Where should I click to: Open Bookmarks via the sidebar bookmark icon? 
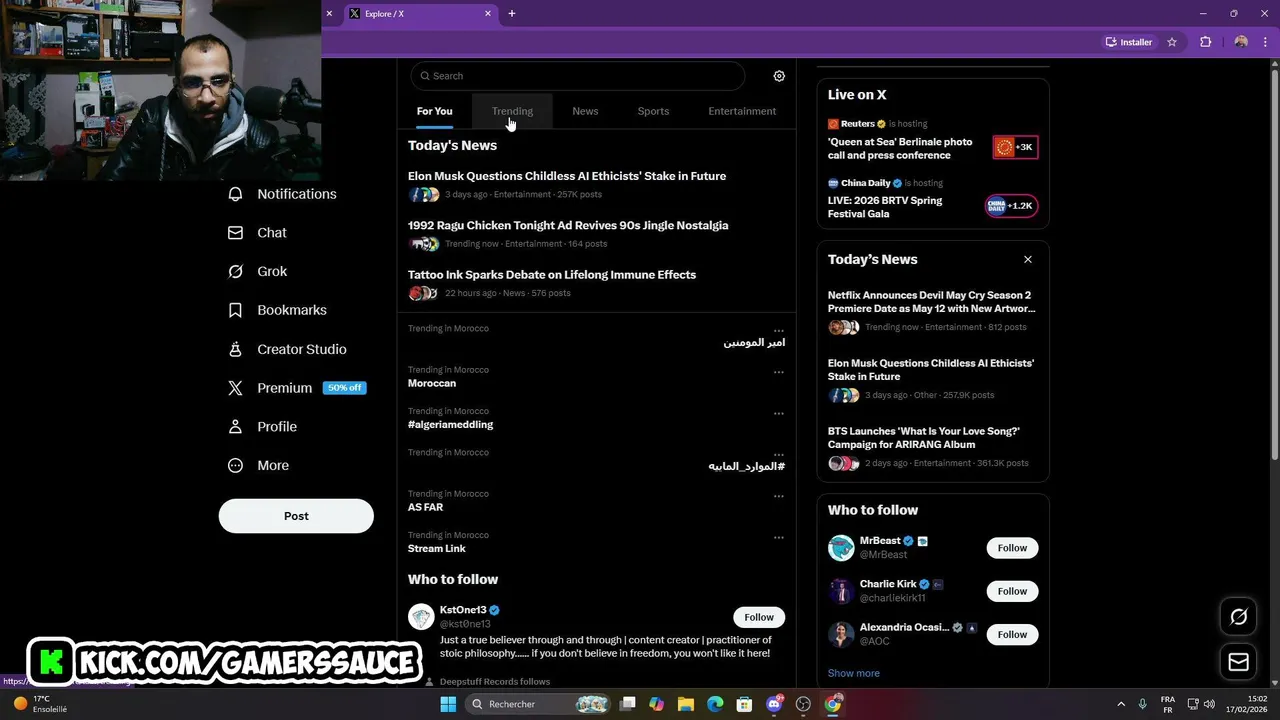coord(235,310)
